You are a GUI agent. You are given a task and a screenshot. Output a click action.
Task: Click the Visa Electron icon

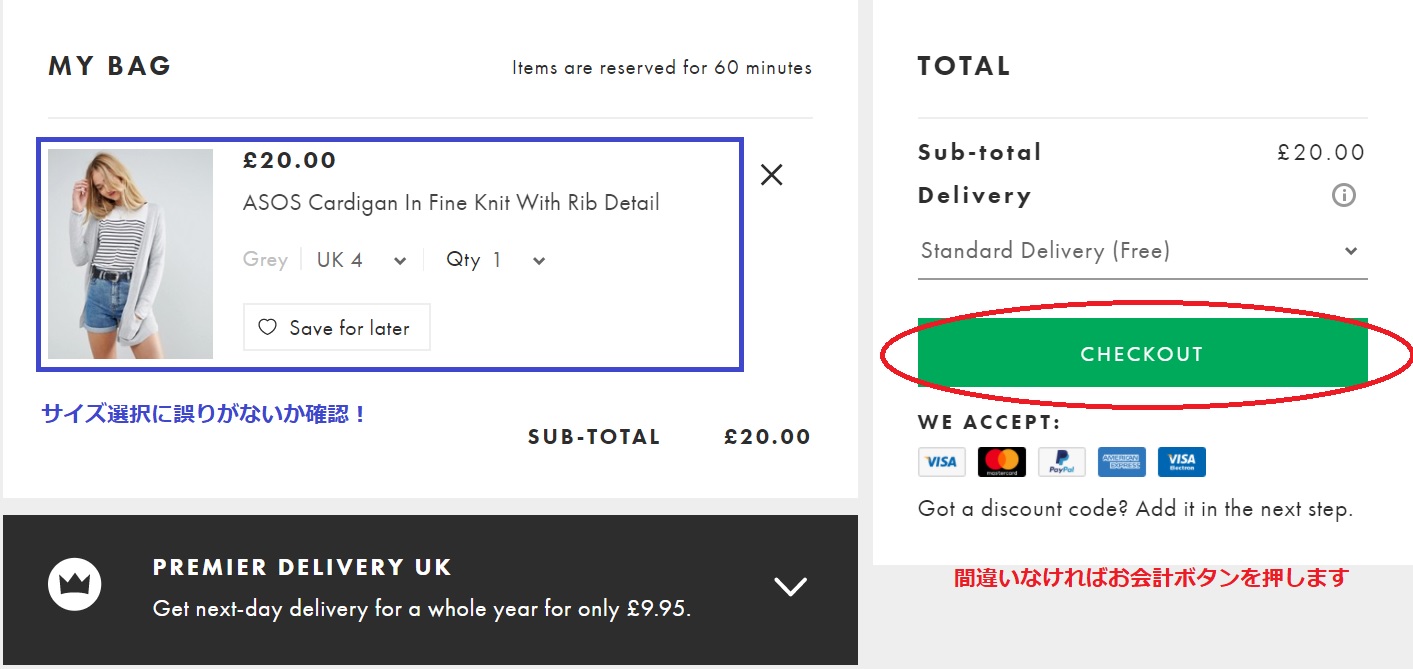(x=1181, y=461)
